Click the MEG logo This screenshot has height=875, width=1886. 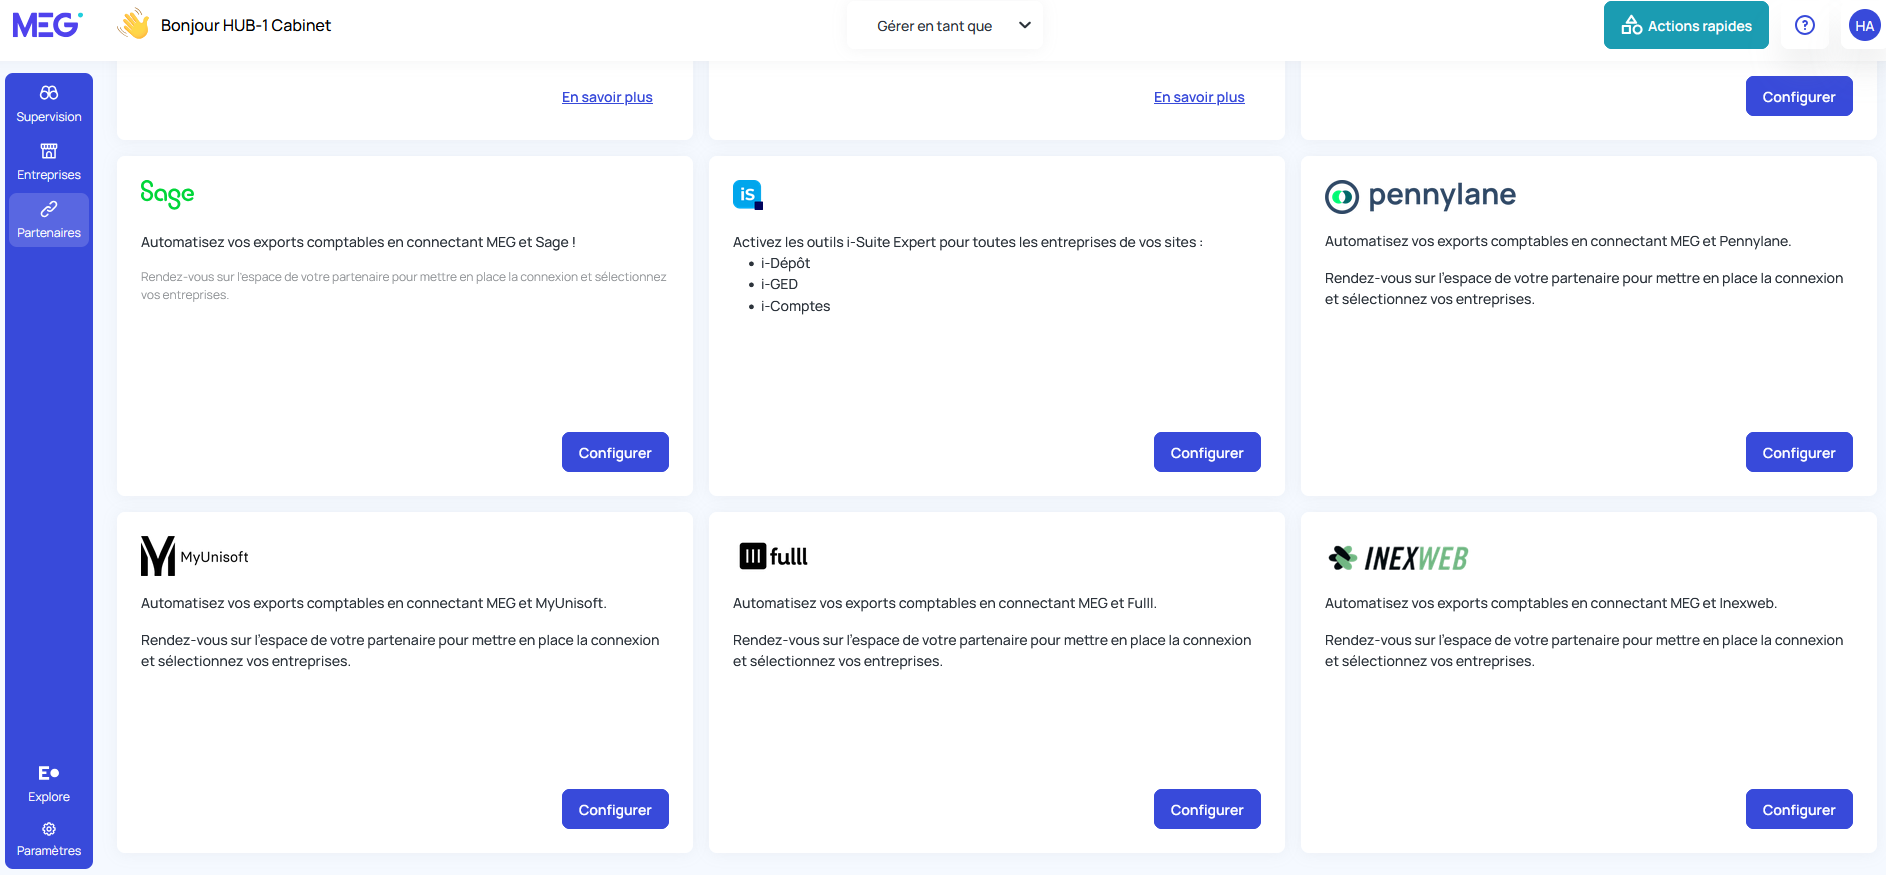pos(46,25)
